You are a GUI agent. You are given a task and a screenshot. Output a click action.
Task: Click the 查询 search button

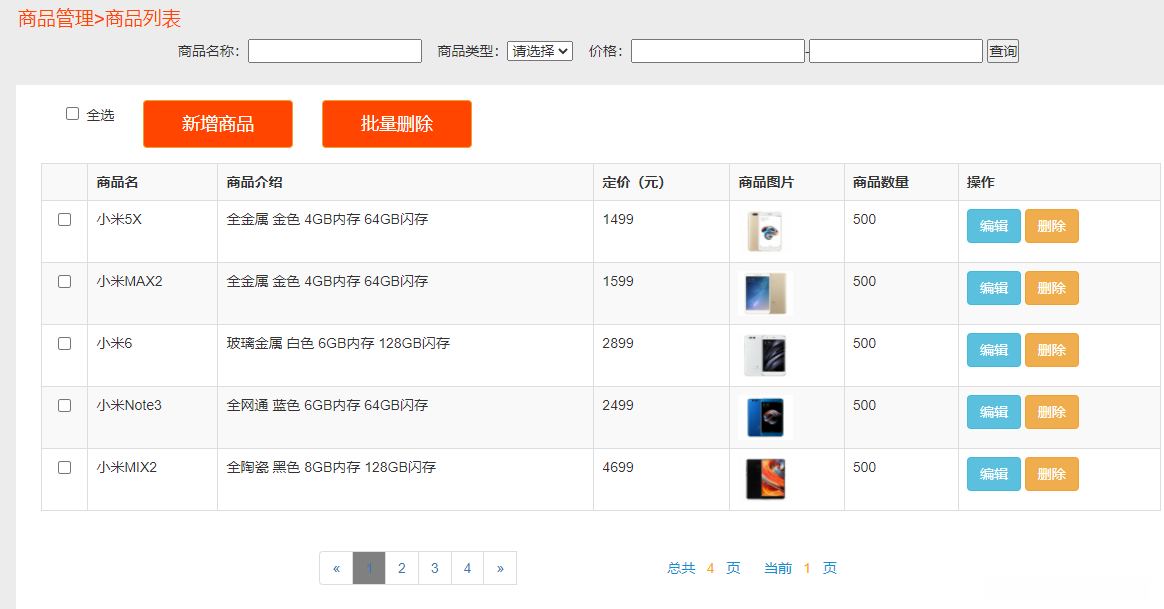coord(1002,51)
